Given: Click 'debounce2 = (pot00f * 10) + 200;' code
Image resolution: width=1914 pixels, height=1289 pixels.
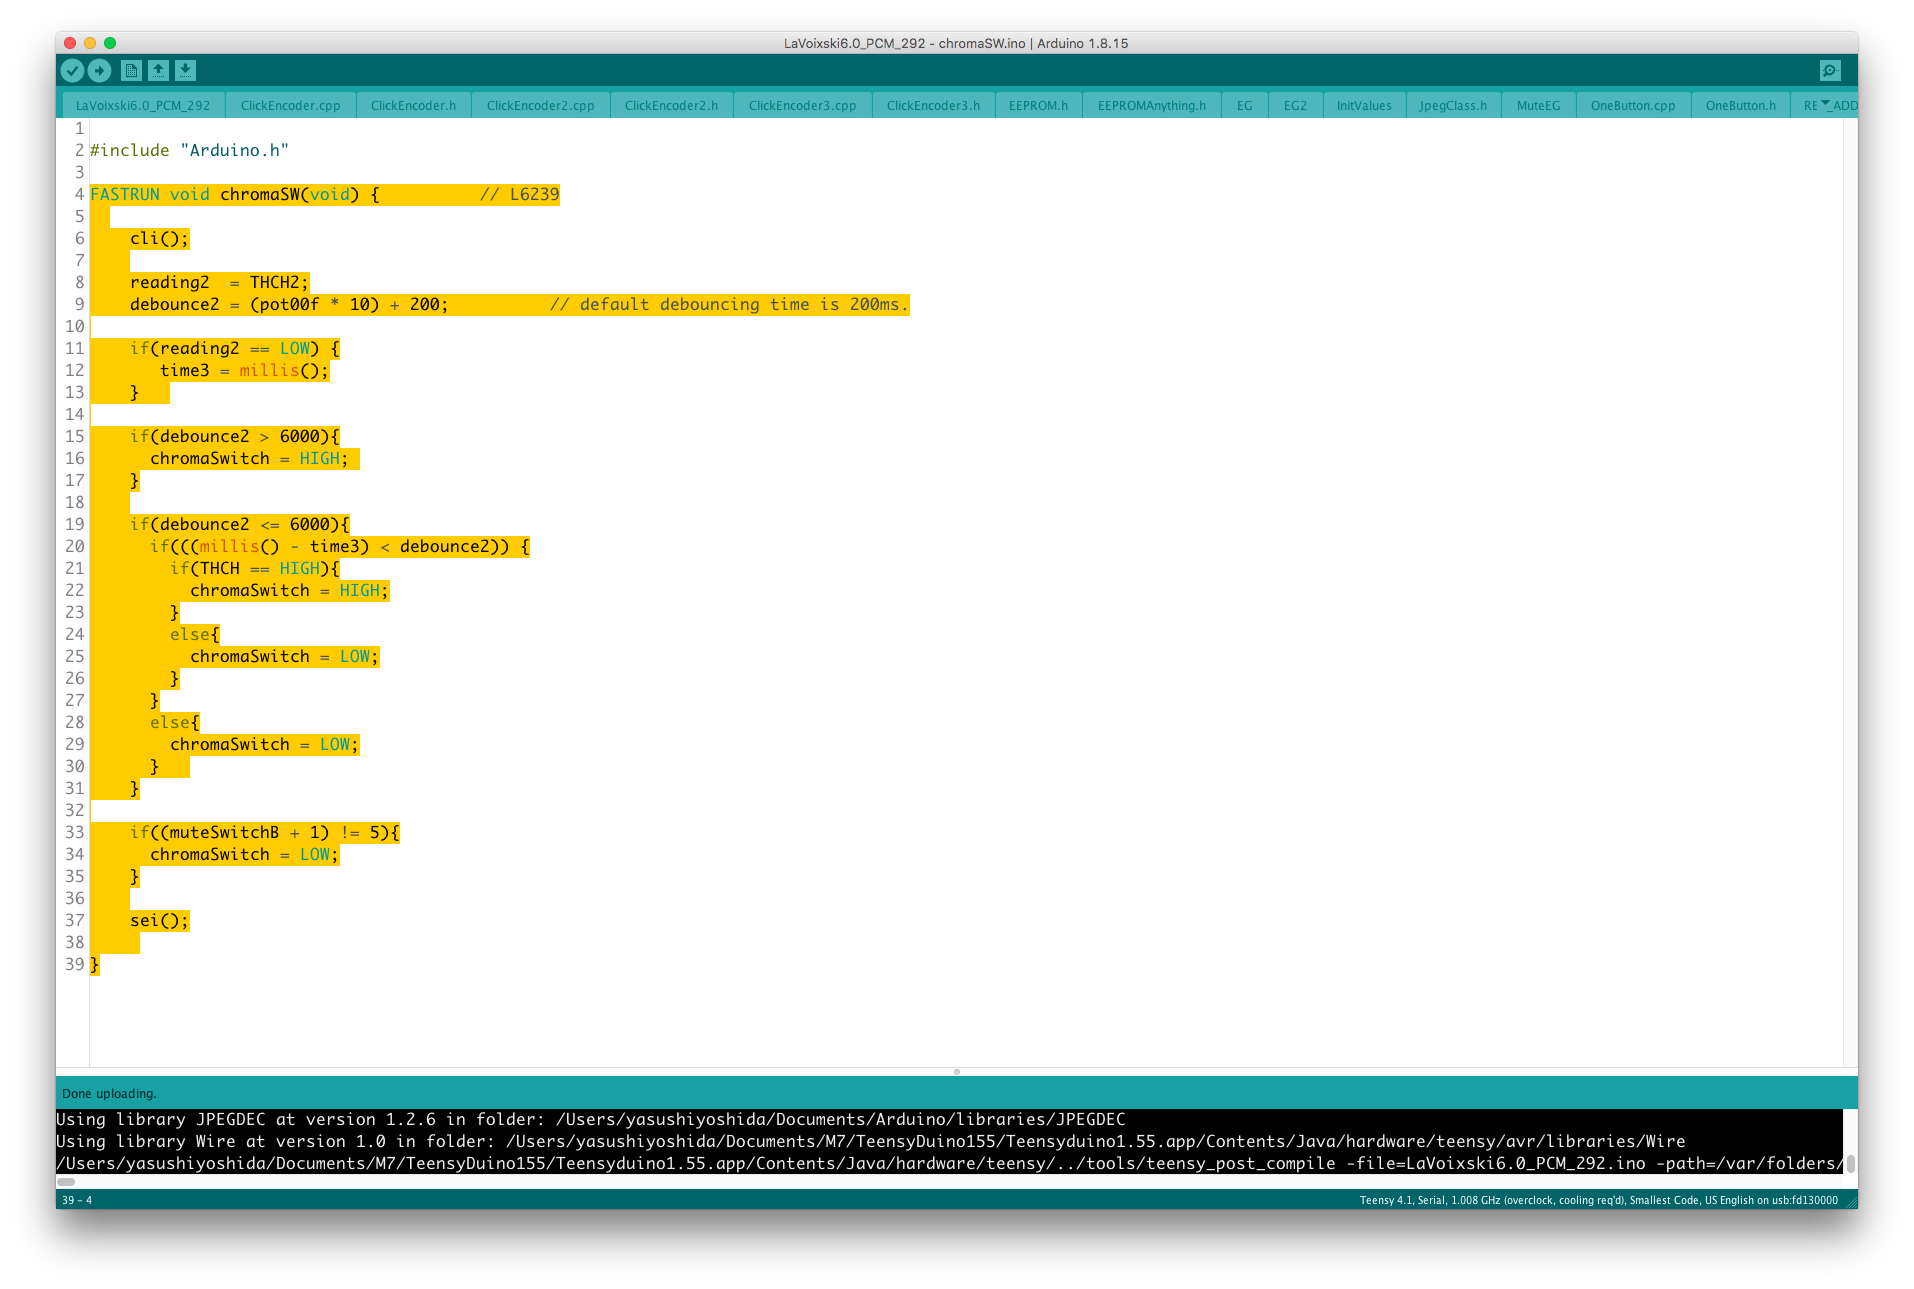Looking at the screenshot, I should 289,304.
